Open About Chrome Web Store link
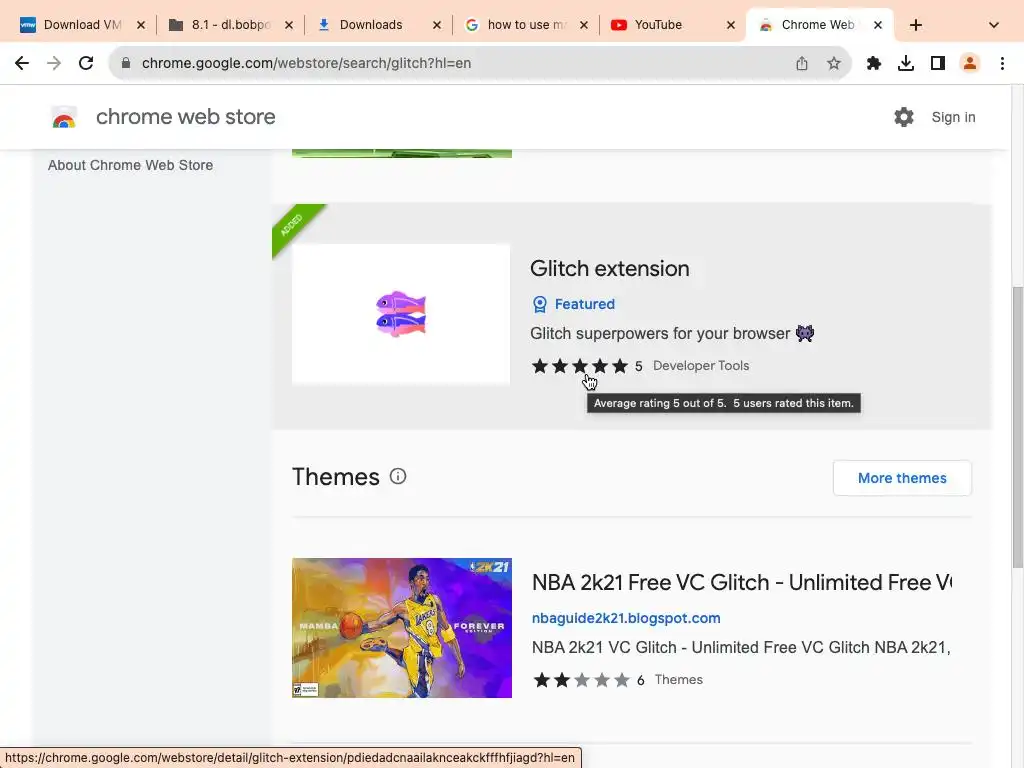Image resolution: width=1024 pixels, height=768 pixels. 130,165
